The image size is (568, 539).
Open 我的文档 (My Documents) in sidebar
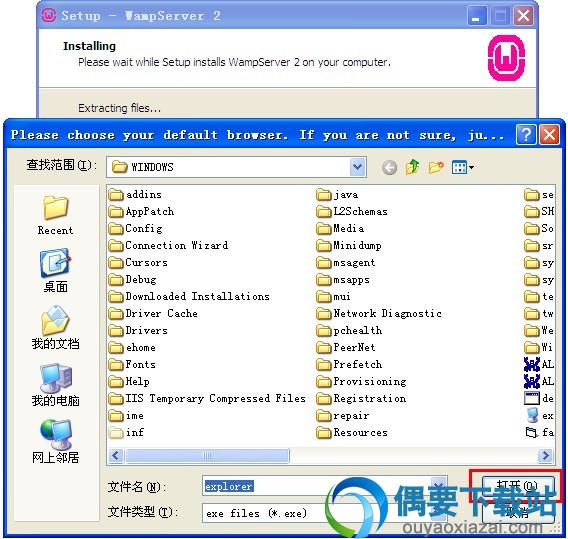pos(55,328)
